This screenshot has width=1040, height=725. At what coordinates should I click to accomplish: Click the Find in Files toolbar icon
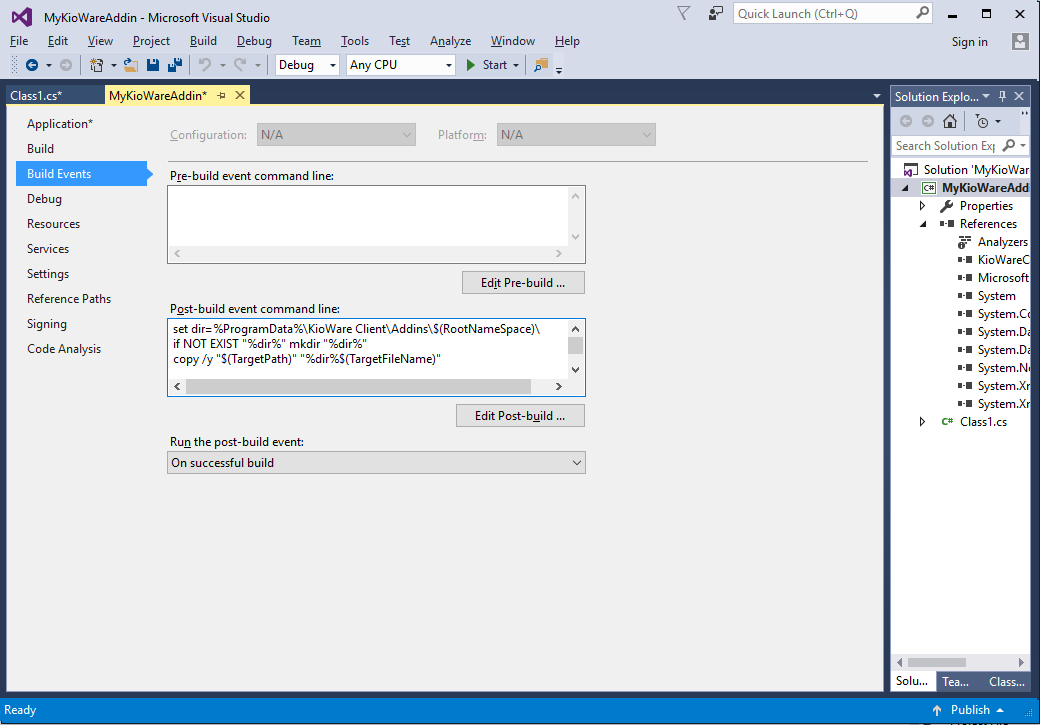[541, 65]
